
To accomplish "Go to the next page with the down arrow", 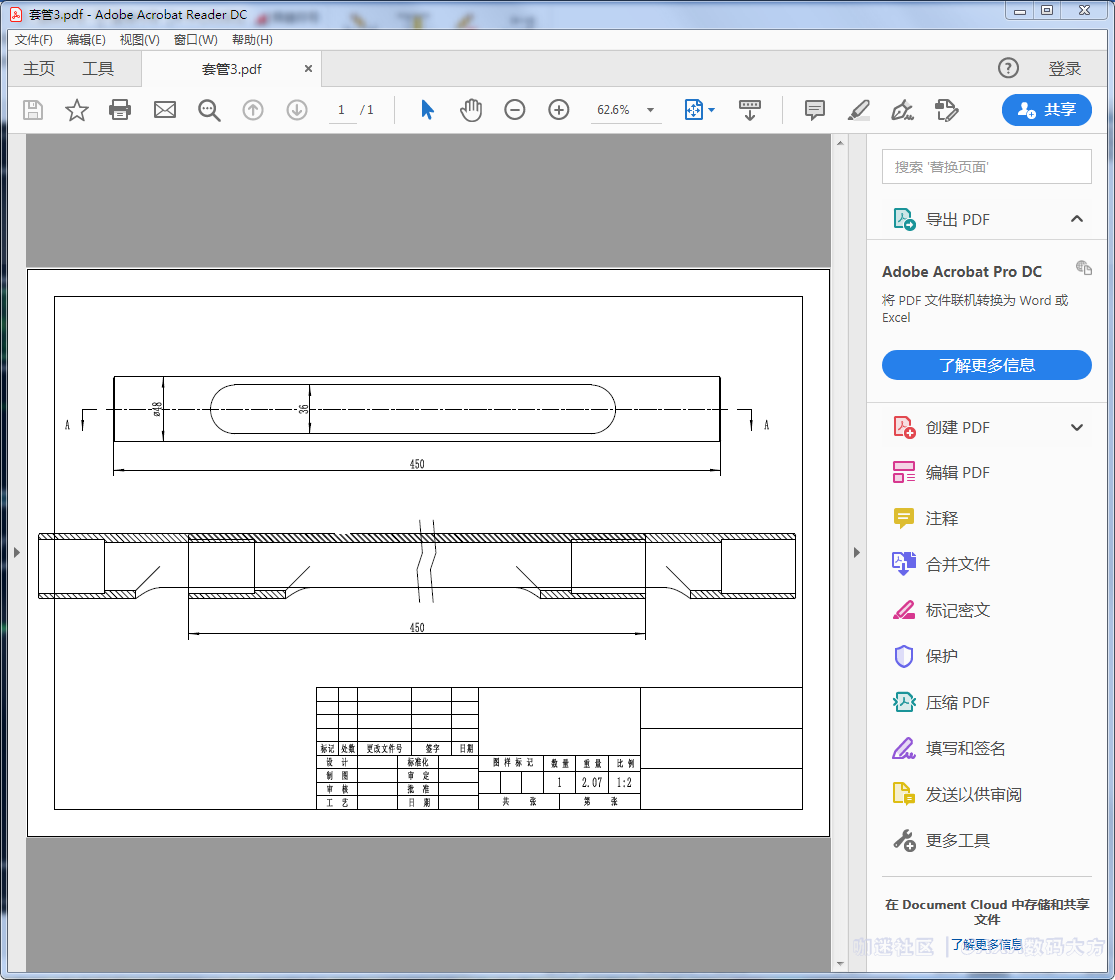I will coord(297,110).
